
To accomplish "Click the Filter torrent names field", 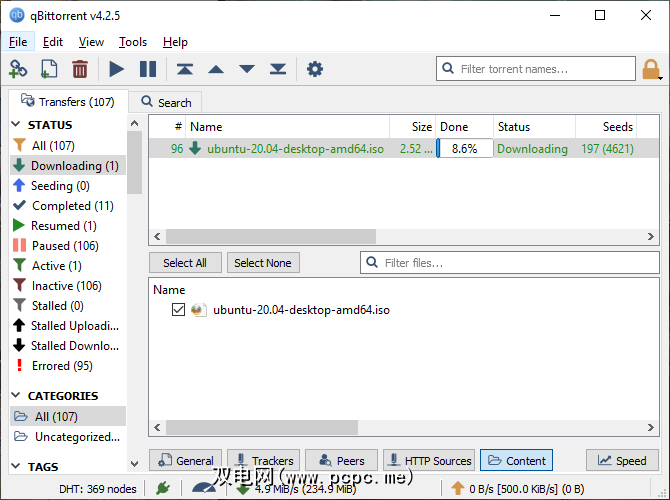I will tap(536, 68).
